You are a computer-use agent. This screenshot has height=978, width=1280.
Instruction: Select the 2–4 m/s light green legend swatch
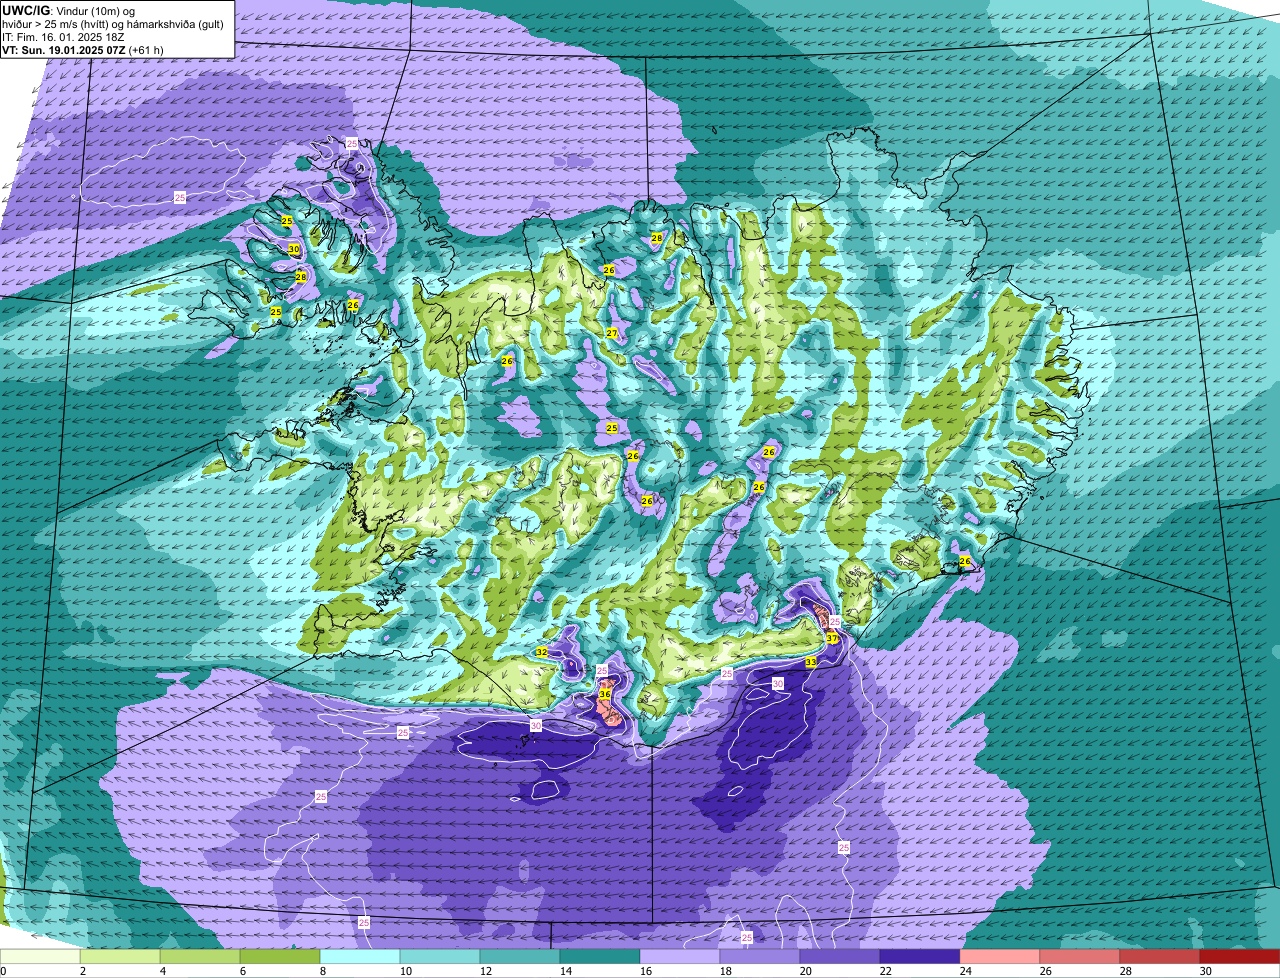tap(120, 956)
